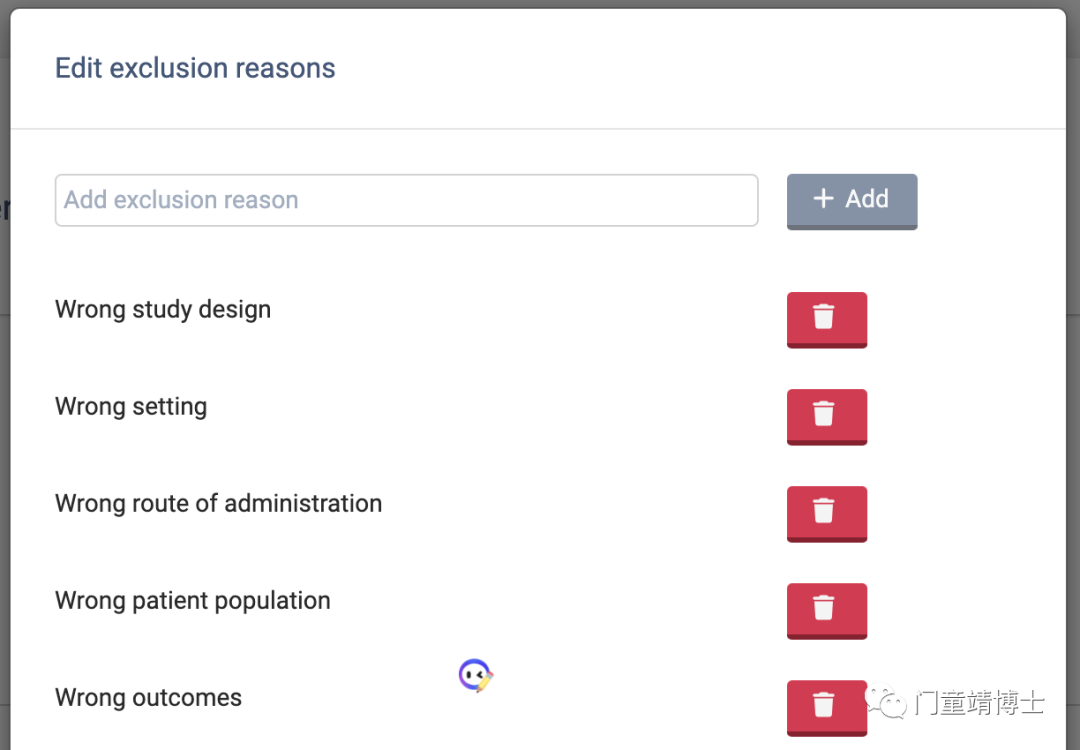
Task: Click the '门童靖博士' watermark text
Action: click(x=979, y=703)
